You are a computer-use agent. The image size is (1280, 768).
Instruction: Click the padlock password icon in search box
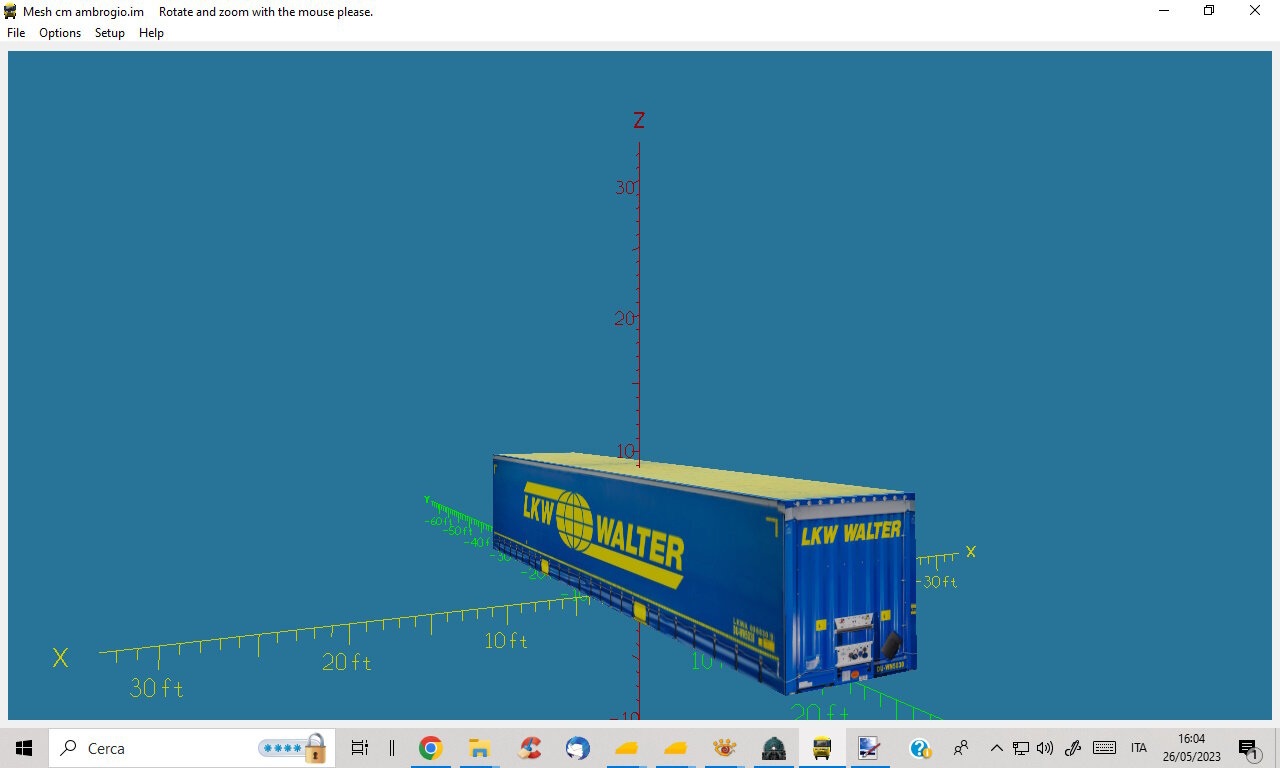(316, 748)
